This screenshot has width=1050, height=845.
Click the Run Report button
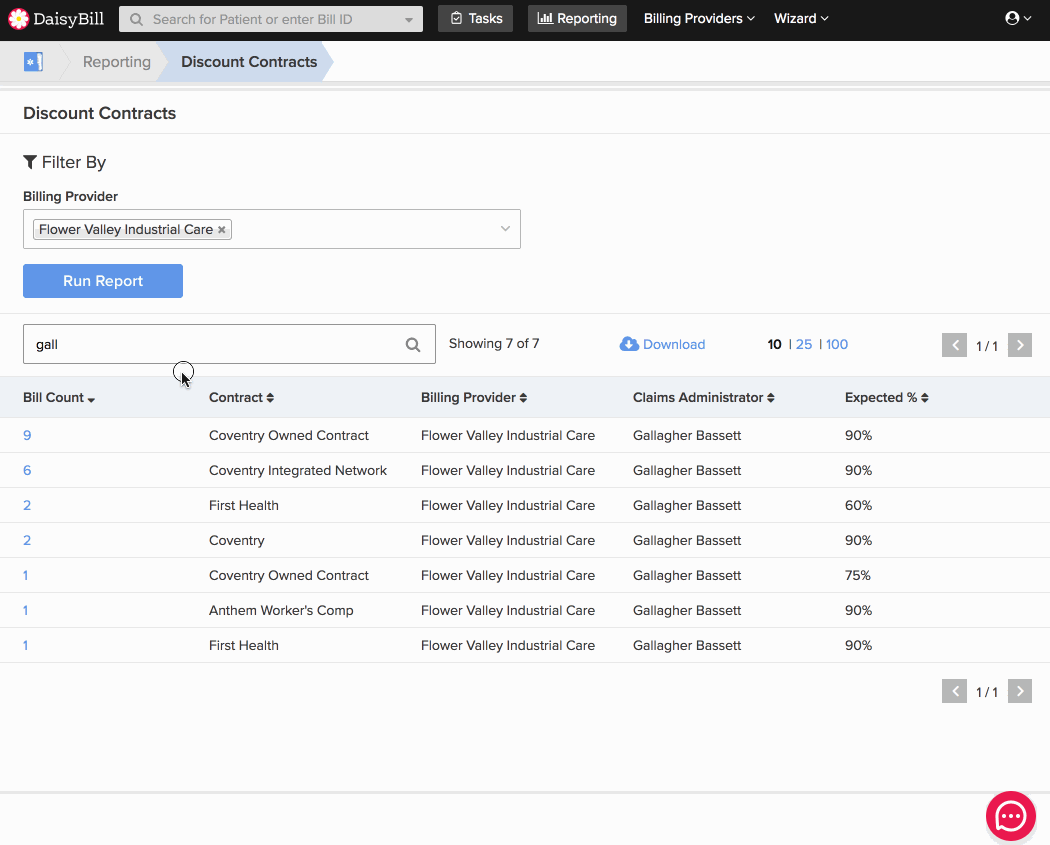[103, 281]
